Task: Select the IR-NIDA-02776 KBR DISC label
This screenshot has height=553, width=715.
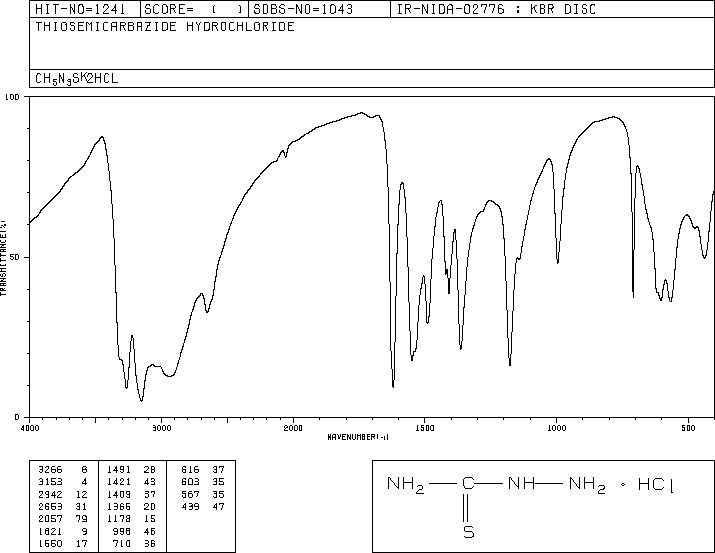Action: (x=497, y=9)
